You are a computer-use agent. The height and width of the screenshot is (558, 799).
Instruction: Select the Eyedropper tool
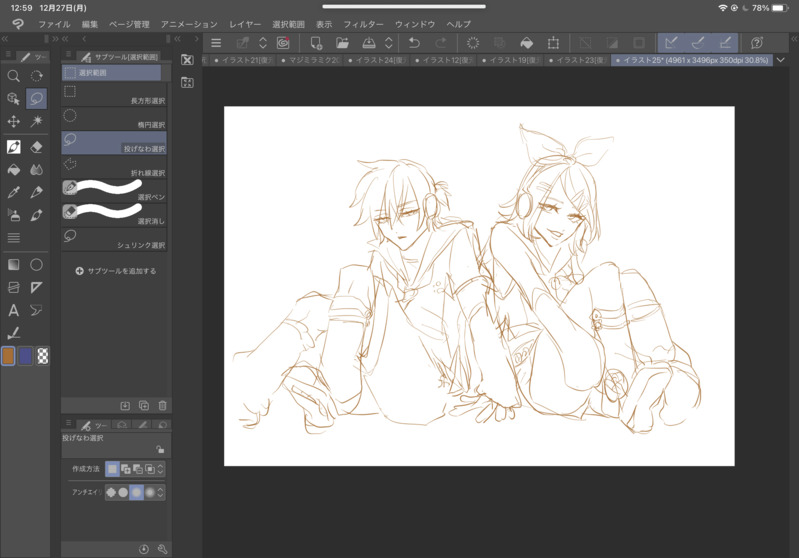[x=14, y=192]
